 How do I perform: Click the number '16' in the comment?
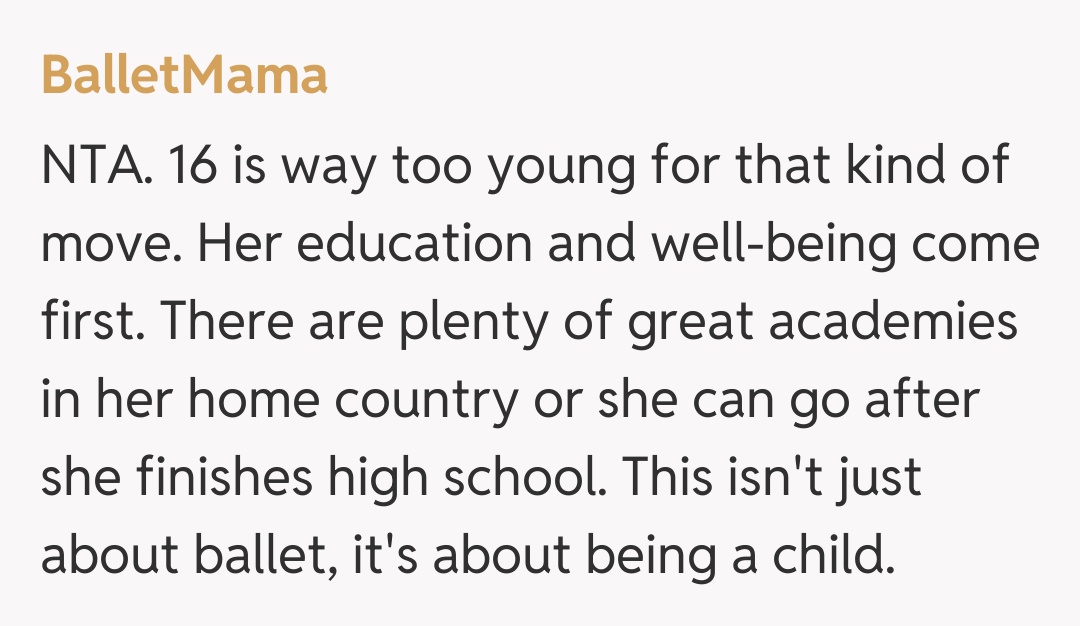coord(188,167)
